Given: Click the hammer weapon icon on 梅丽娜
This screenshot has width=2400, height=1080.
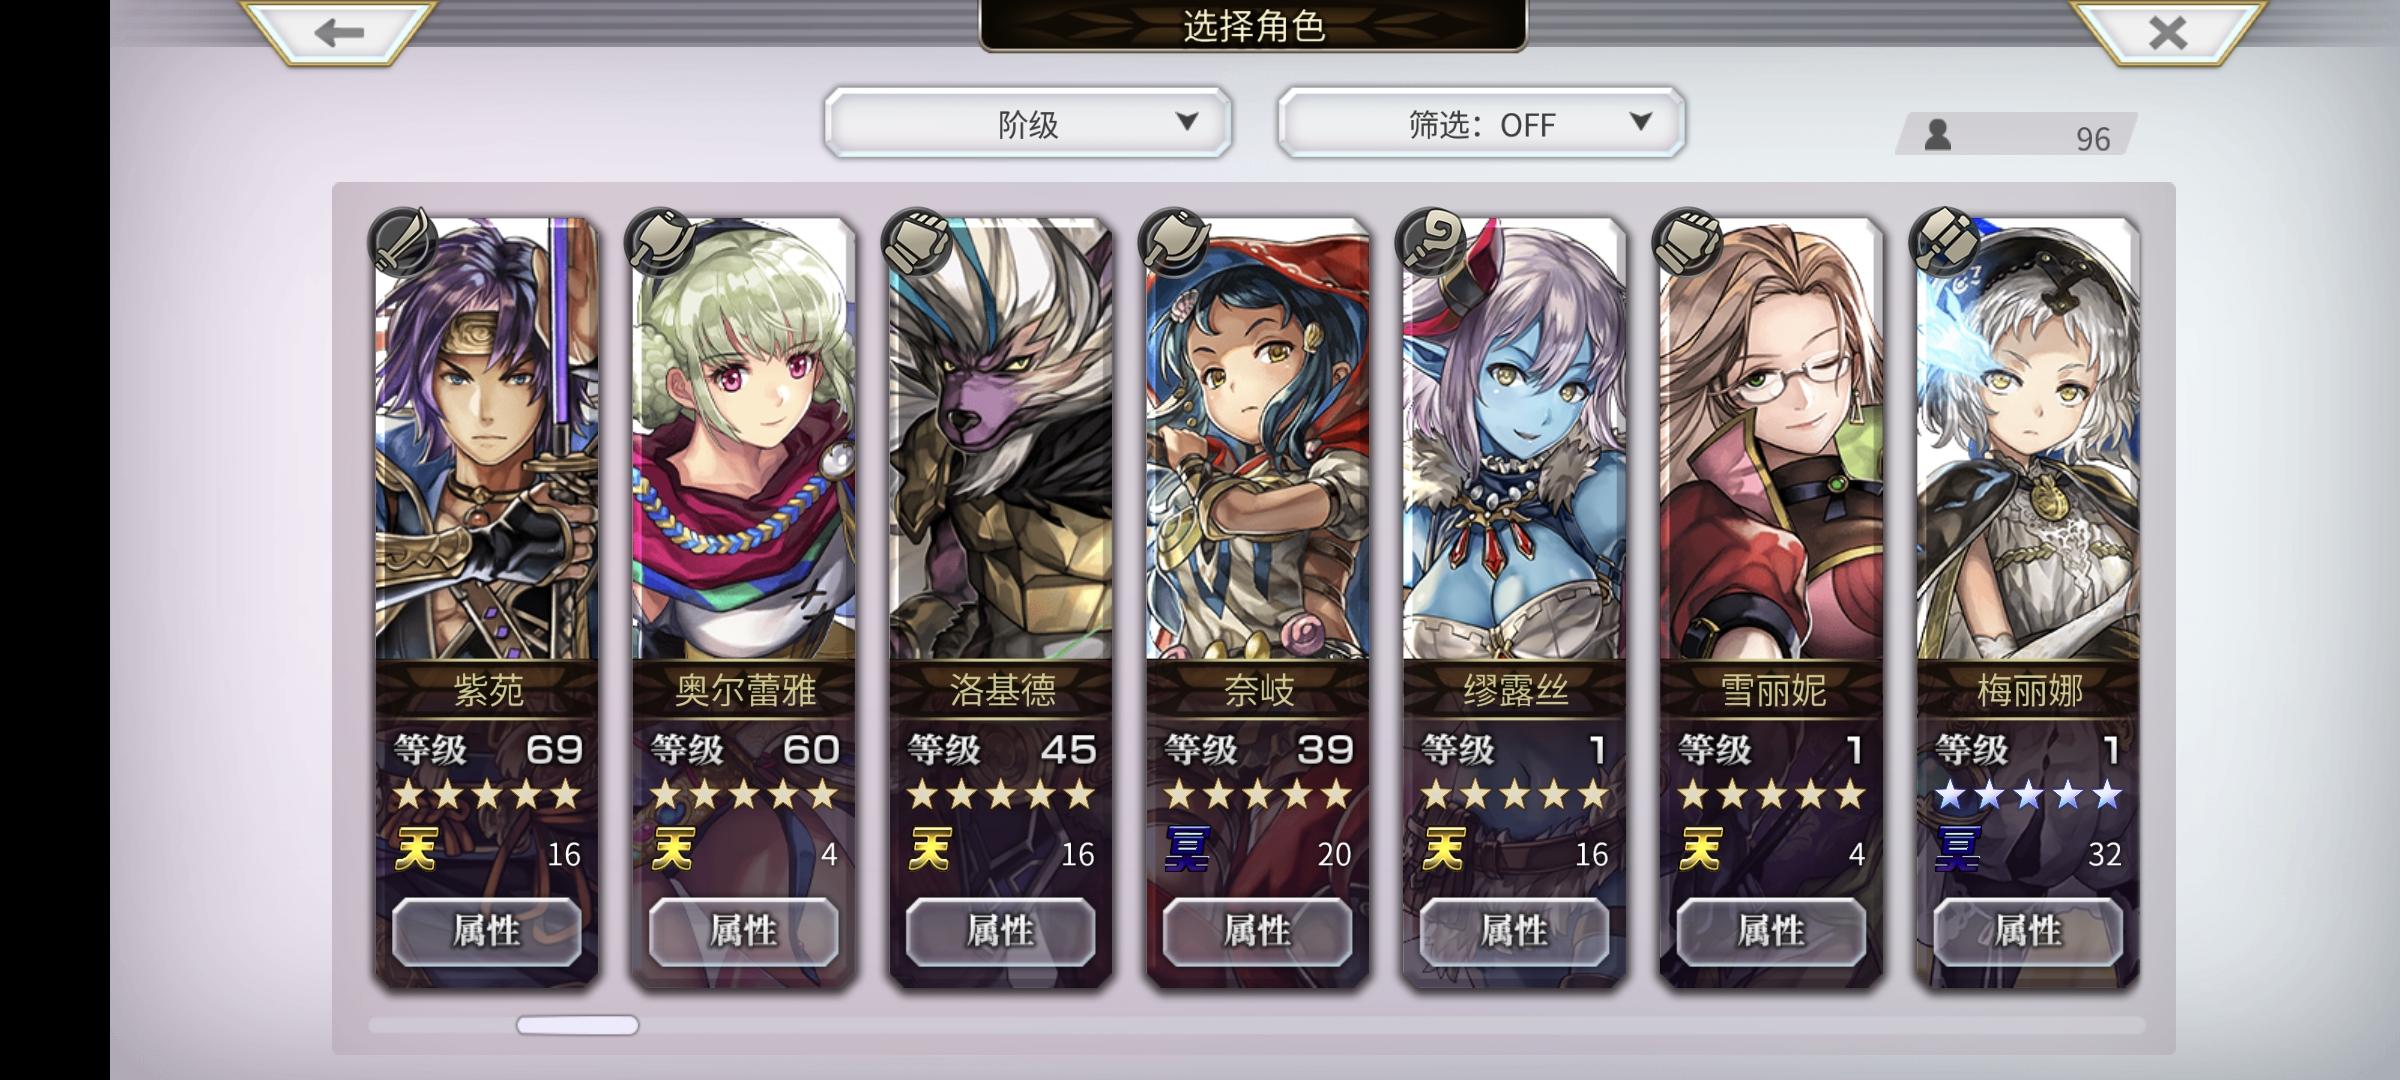Looking at the screenshot, I should [1944, 242].
